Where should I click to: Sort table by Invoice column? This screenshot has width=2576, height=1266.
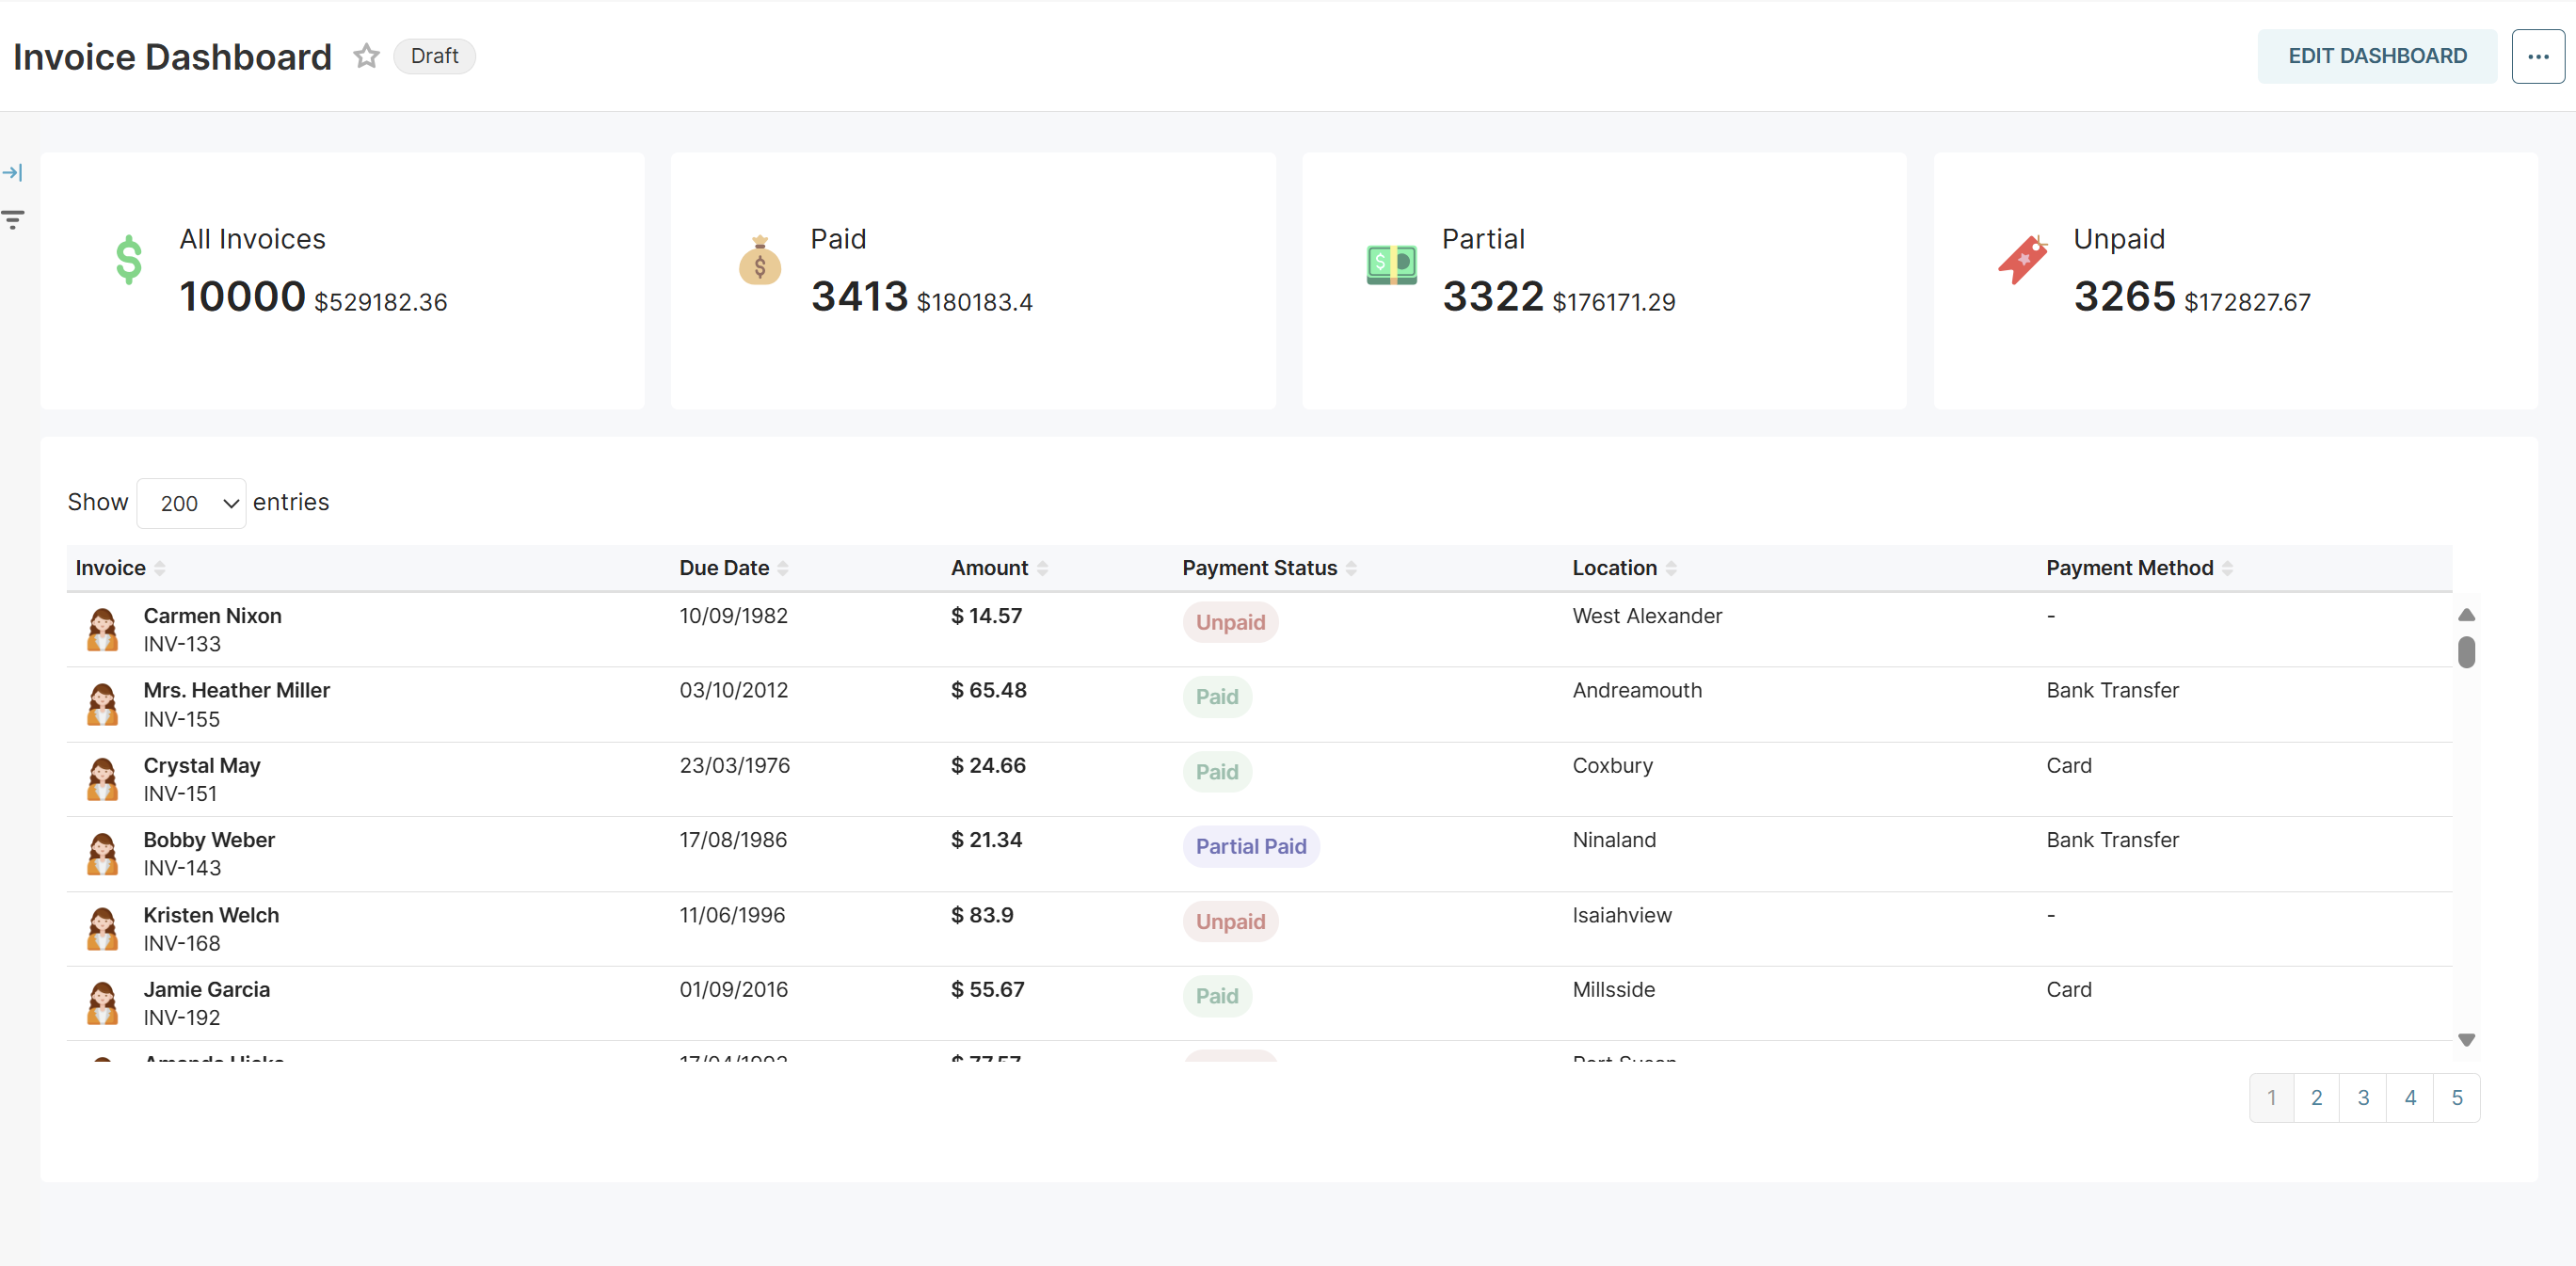(x=160, y=568)
